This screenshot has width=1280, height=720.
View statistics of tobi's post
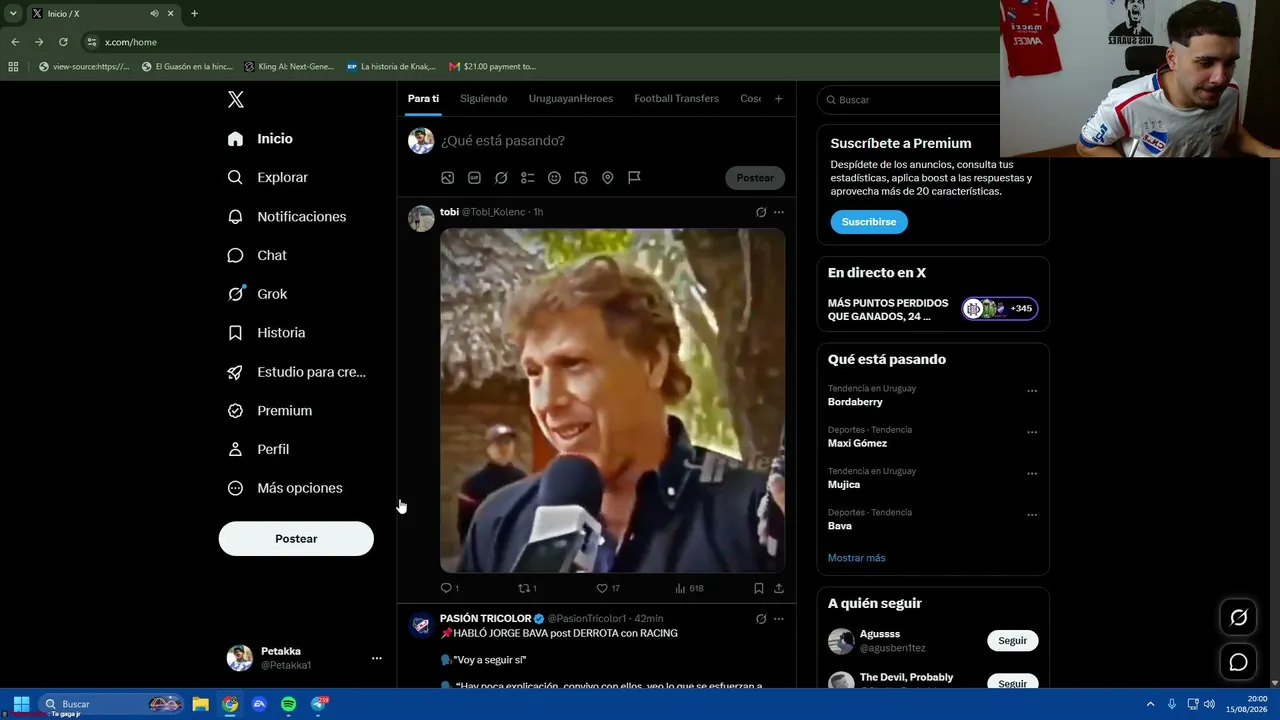tap(689, 588)
